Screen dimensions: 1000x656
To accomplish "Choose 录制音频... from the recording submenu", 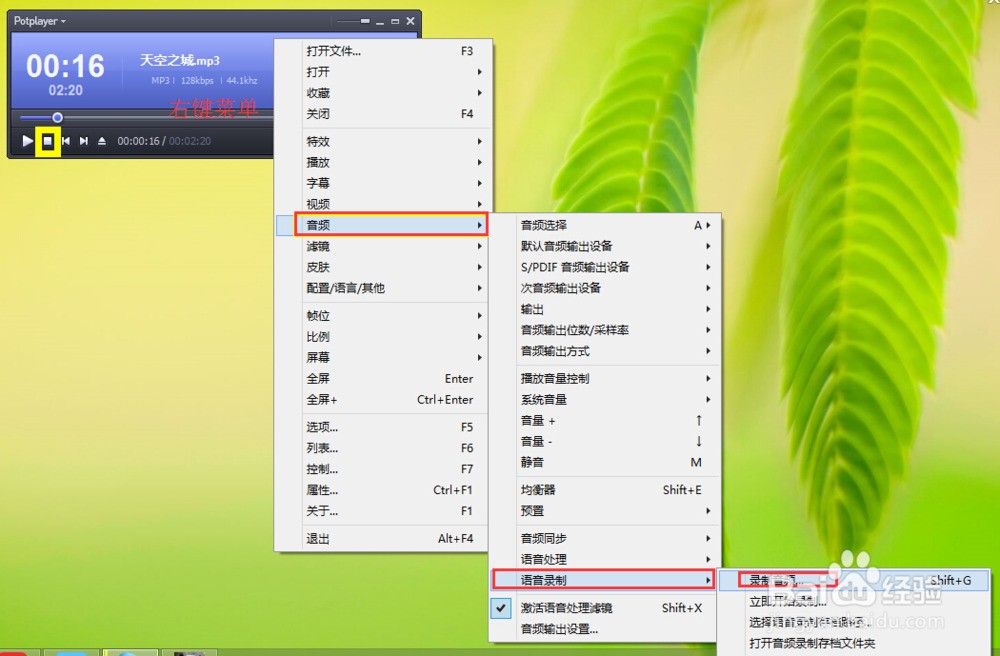I will (854, 580).
